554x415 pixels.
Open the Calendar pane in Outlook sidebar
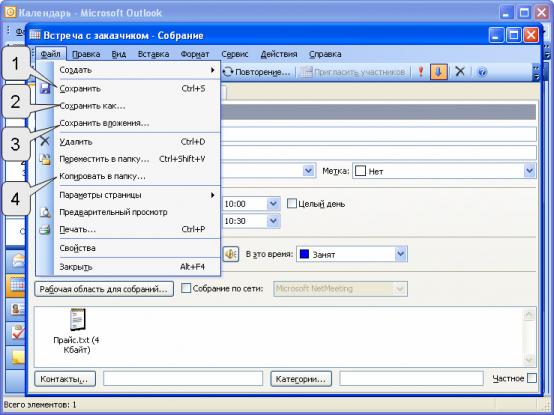point(16,285)
